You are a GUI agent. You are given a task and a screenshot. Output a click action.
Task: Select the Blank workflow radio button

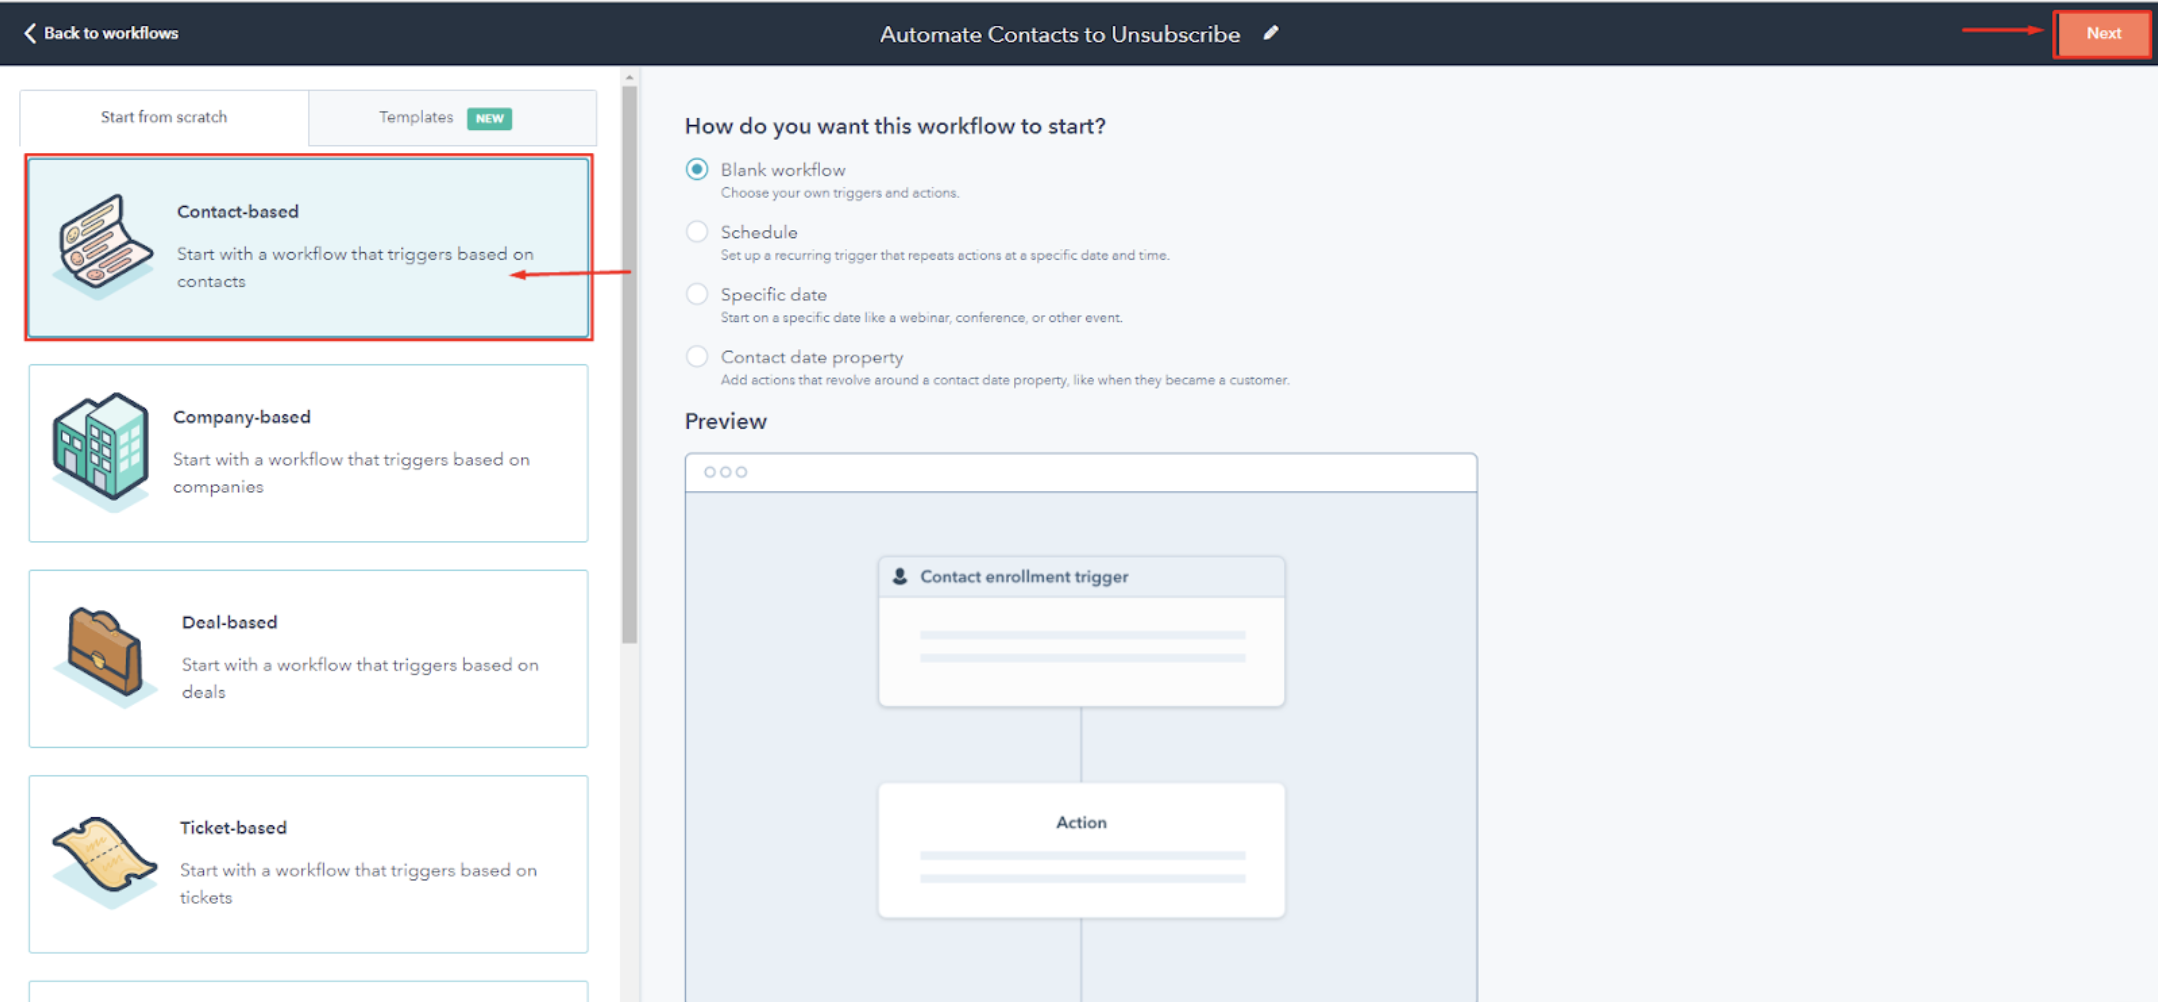(x=697, y=169)
